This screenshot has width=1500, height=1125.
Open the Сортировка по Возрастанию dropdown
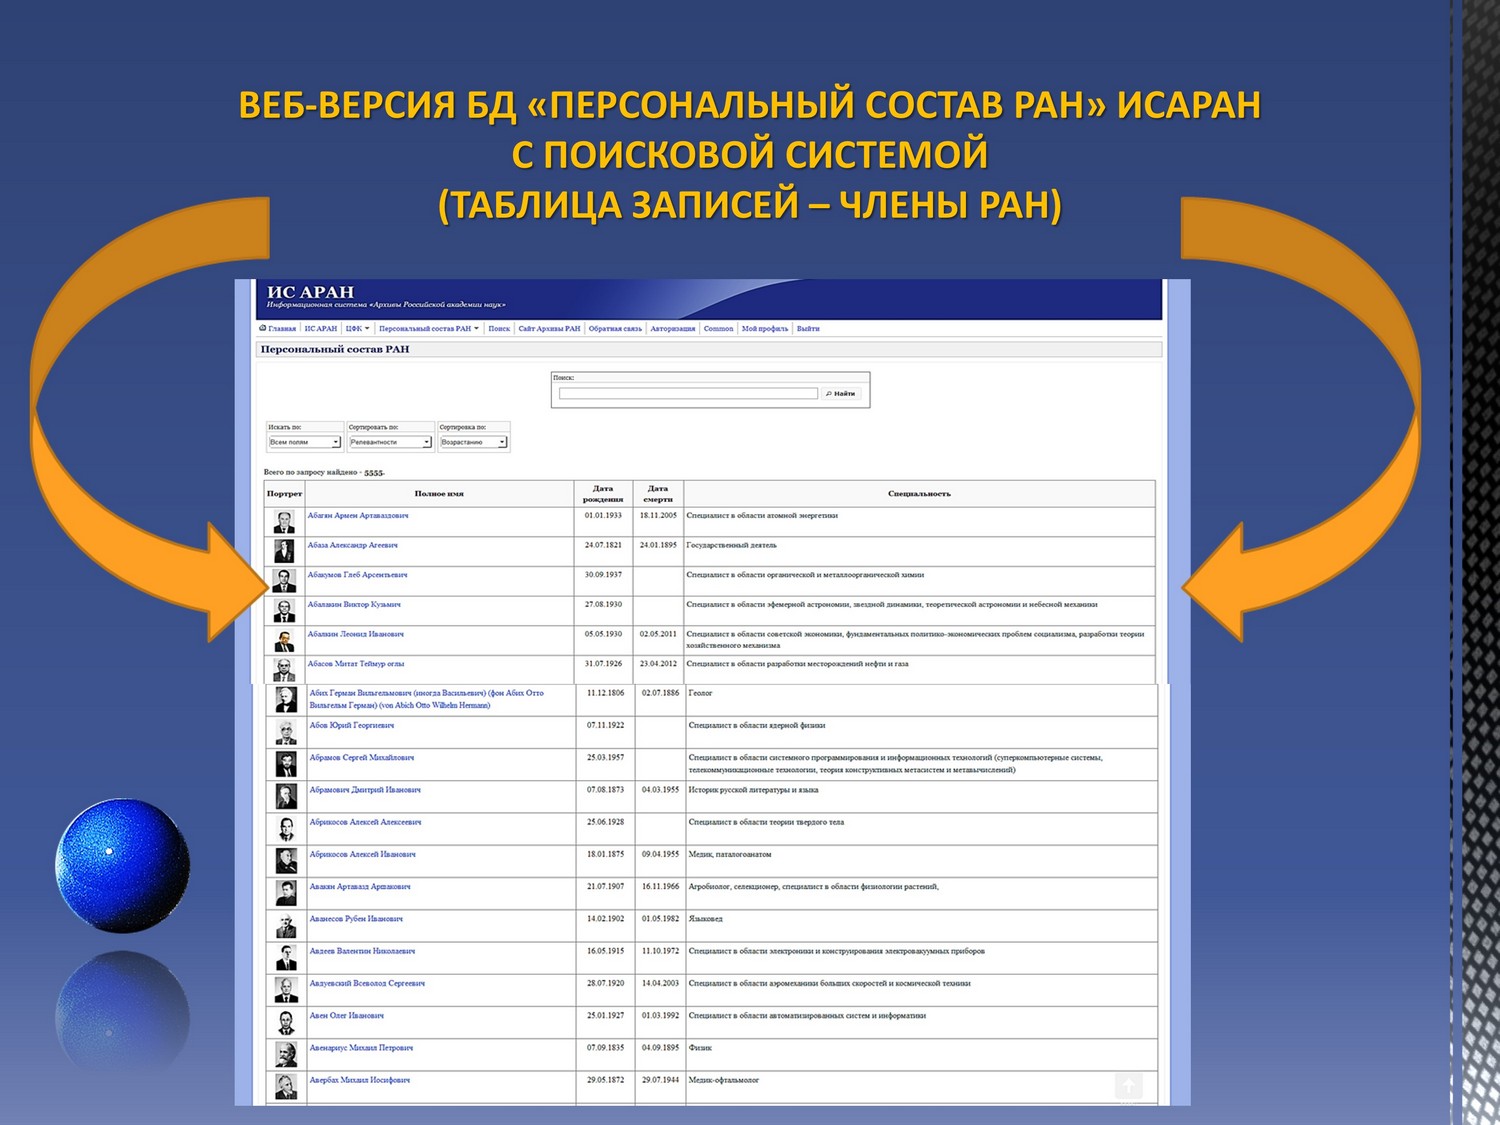(473, 442)
